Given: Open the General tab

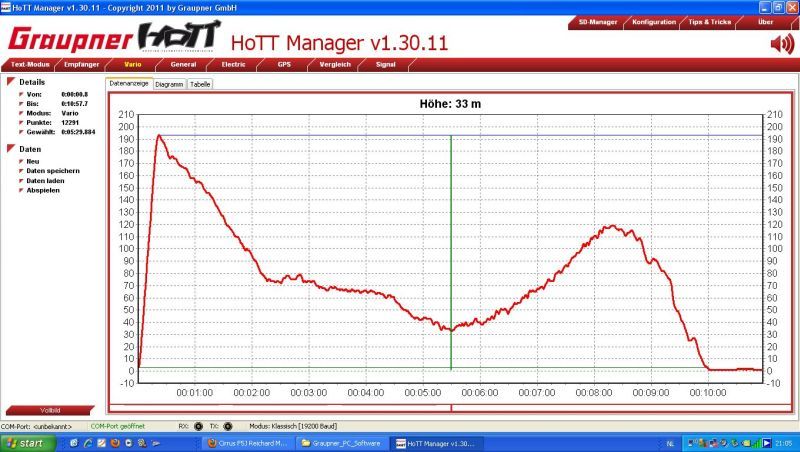Looking at the screenshot, I should click(x=183, y=65).
